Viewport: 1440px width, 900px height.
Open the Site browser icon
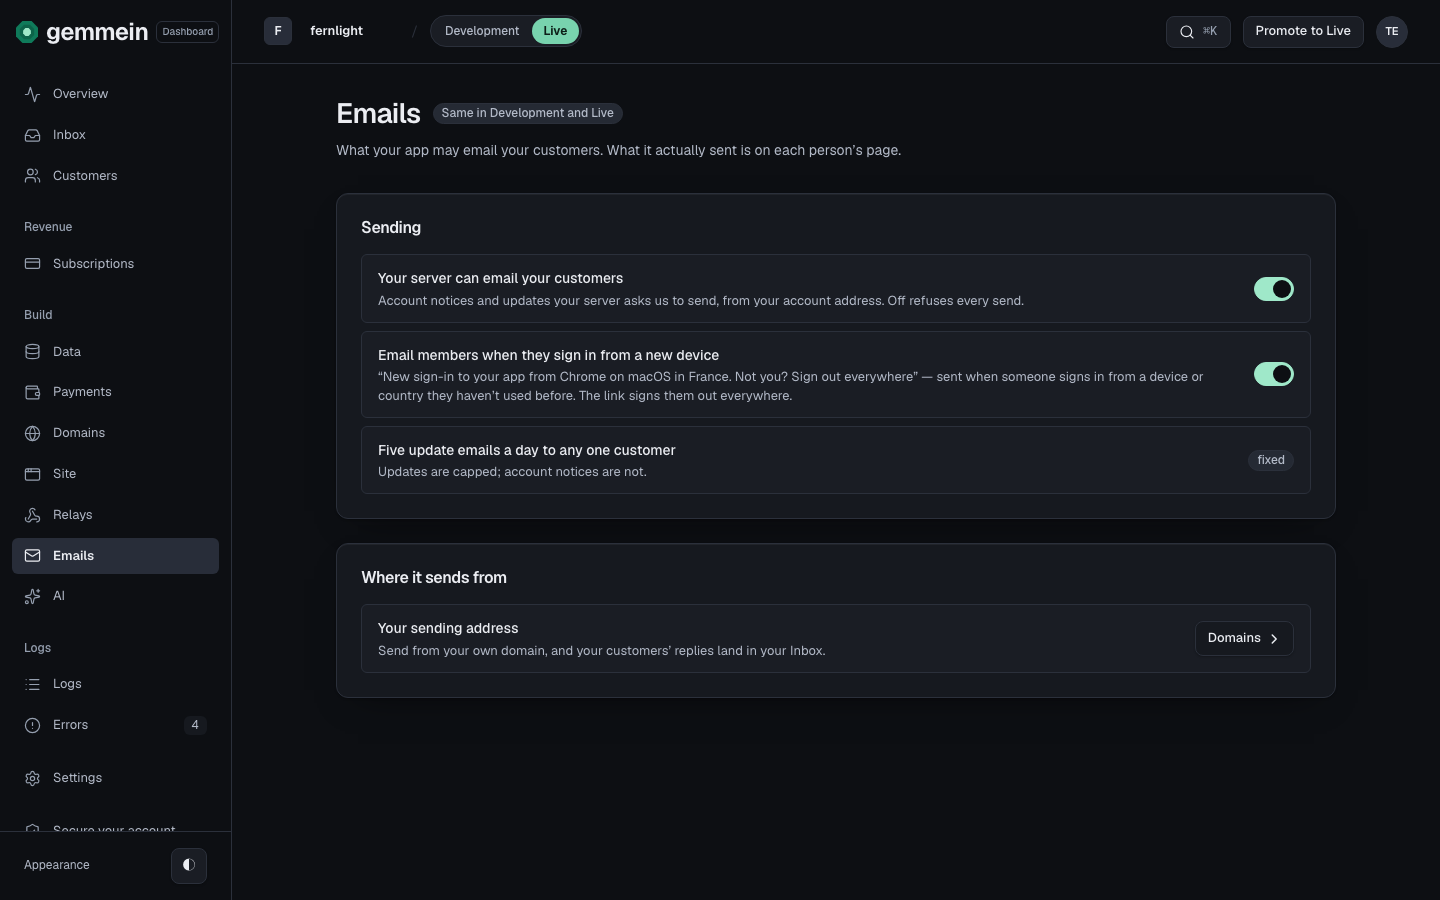(x=33, y=474)
